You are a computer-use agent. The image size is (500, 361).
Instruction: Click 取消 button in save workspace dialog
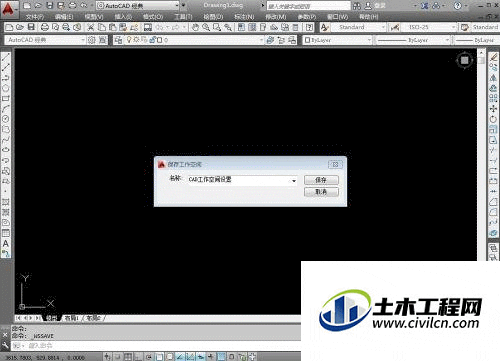click(321, 192)
